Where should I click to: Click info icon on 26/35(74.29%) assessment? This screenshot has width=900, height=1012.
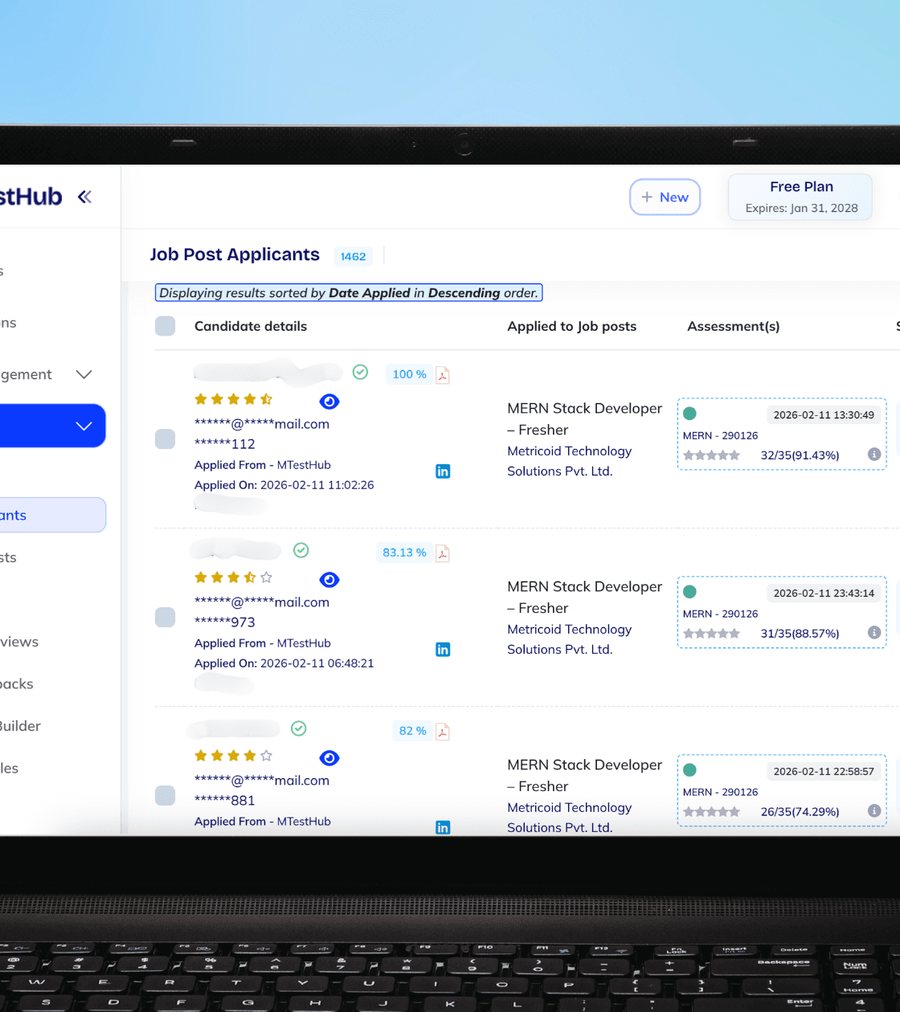click(874, 811)
